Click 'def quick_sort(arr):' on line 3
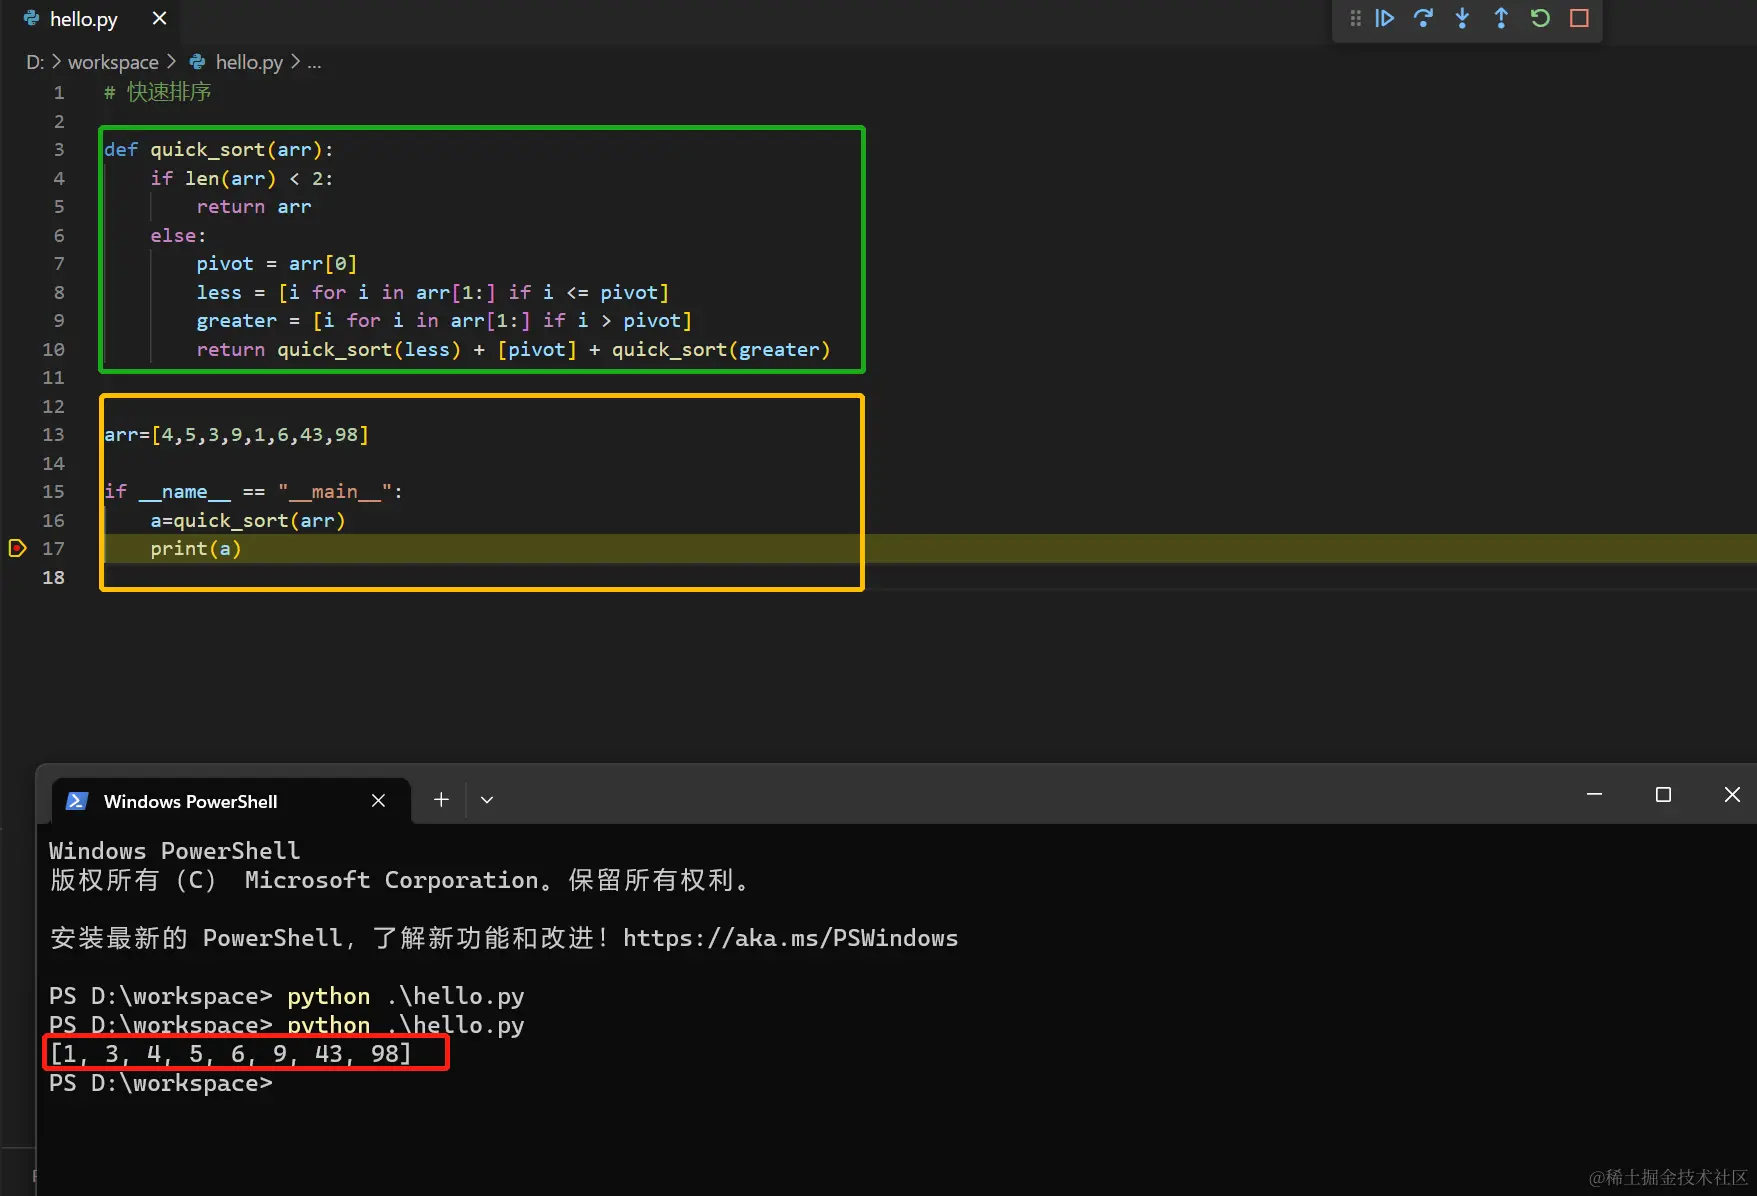The image size is (1757, 1196). pos(219,150)
